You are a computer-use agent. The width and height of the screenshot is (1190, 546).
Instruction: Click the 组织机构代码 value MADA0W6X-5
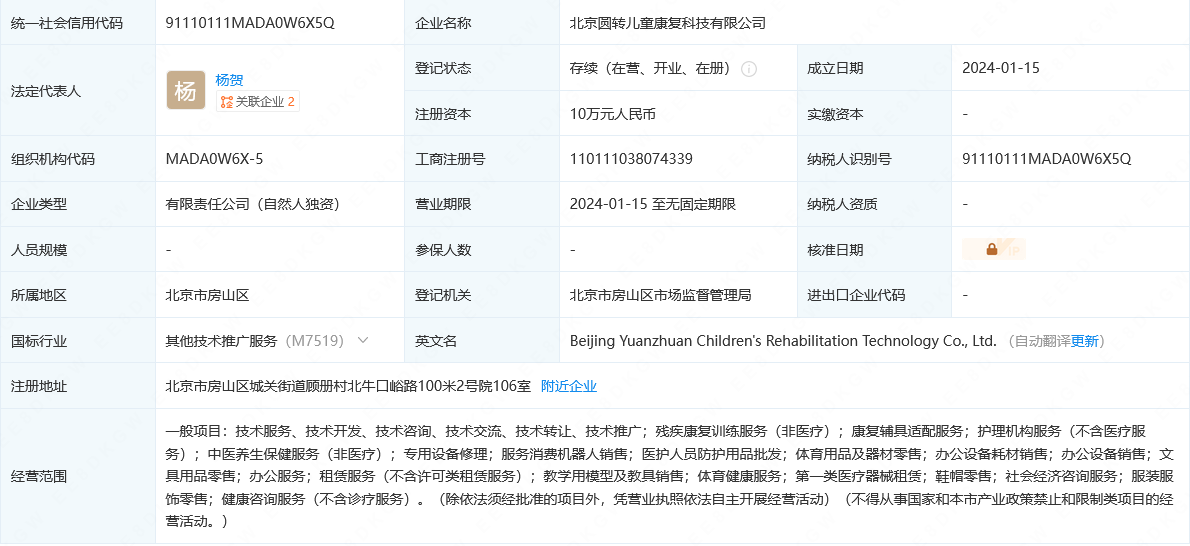[x=215, y=159]
